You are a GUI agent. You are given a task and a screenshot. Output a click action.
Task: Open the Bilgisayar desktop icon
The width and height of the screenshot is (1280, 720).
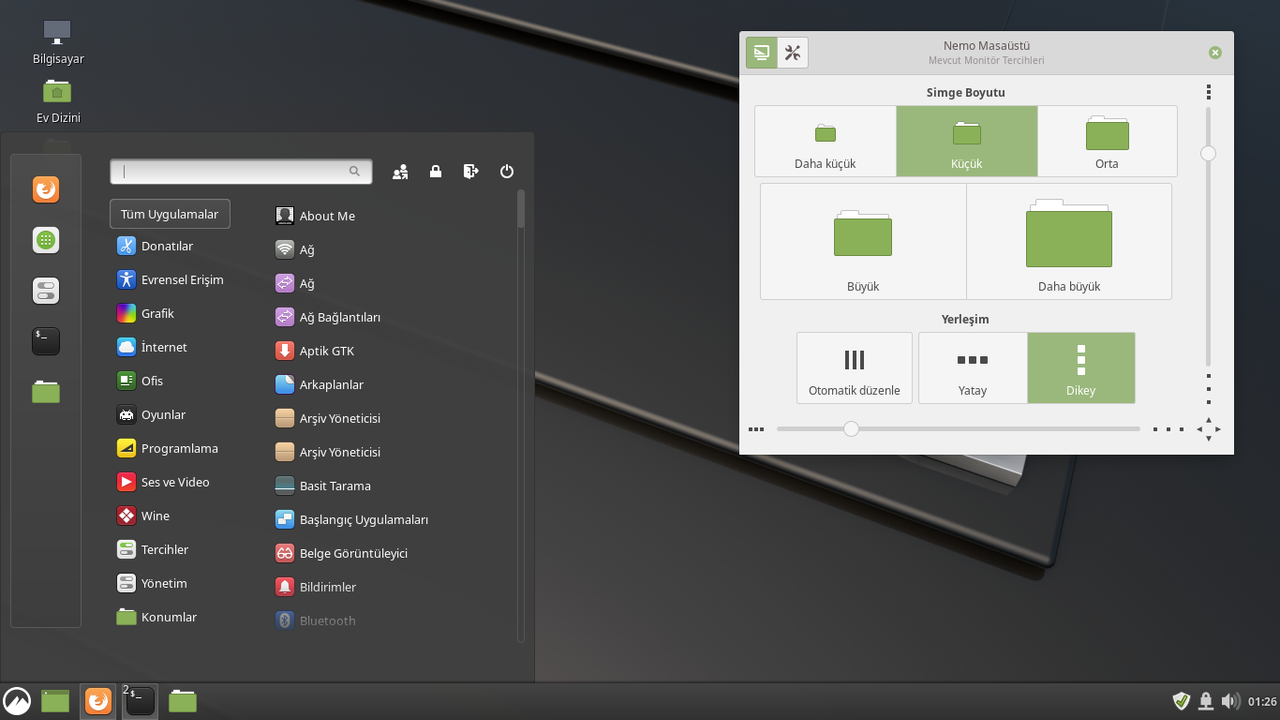[x=58, y=42]
